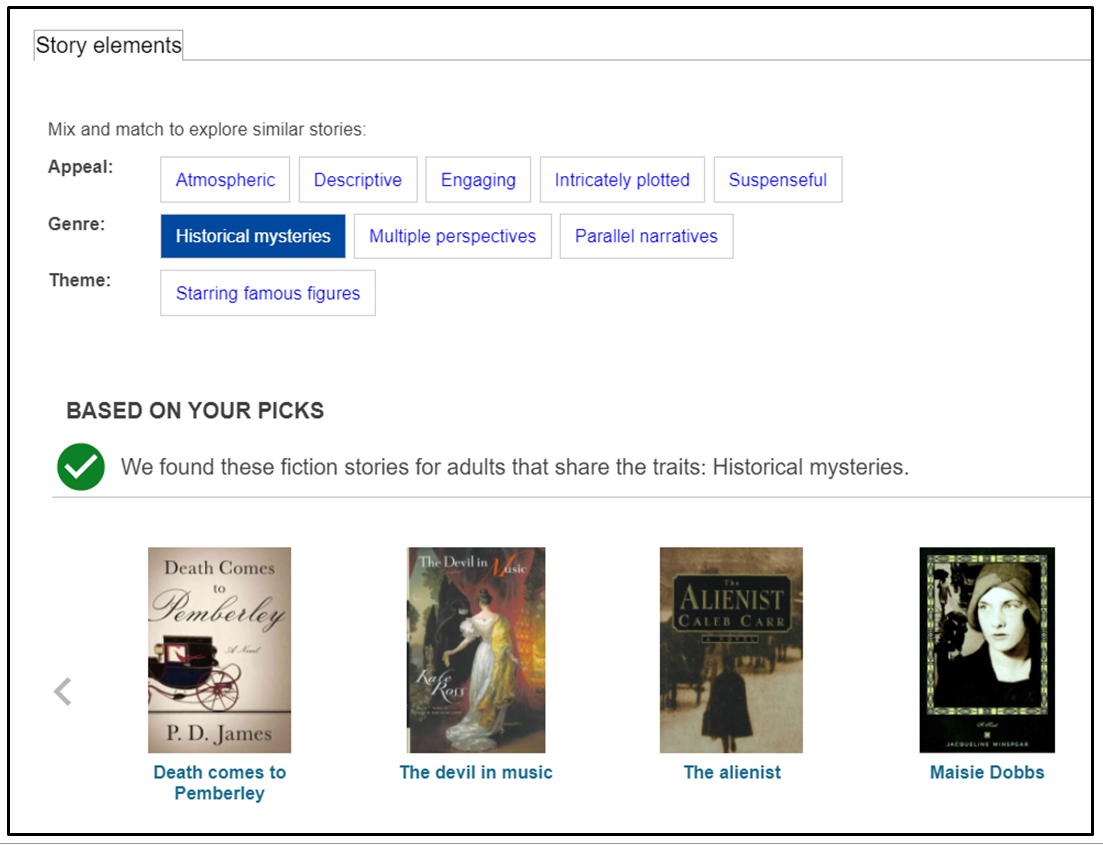Select the Multiple perspectives genre
1103x845 pixels.
tap(452, 236)
